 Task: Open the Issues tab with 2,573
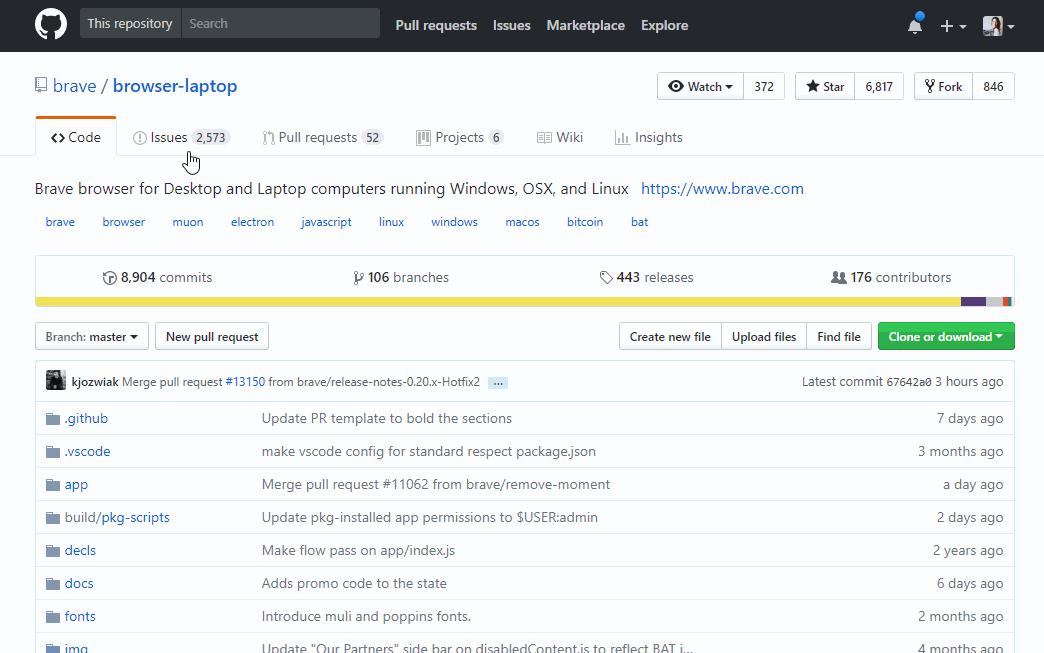coord(181,137)
